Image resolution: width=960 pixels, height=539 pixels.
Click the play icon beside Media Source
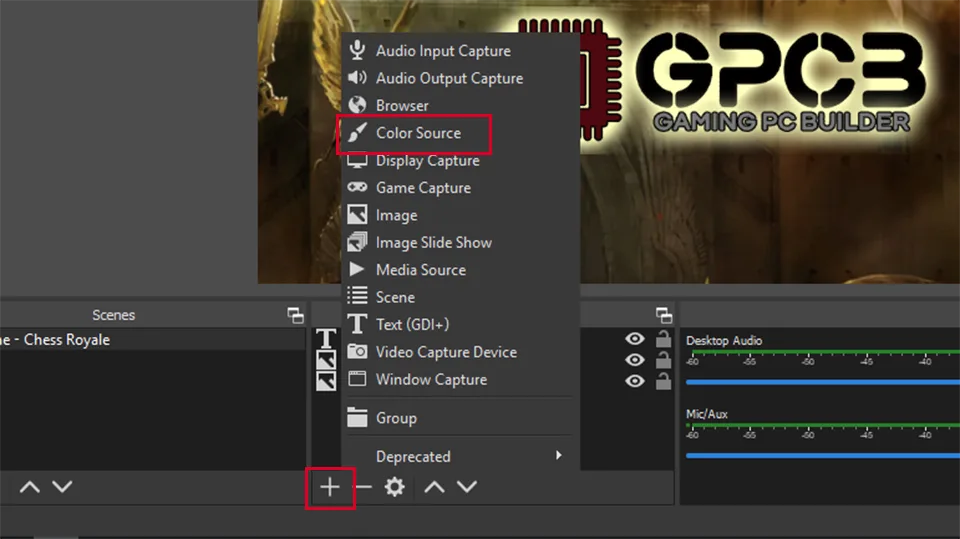point(356,269)
